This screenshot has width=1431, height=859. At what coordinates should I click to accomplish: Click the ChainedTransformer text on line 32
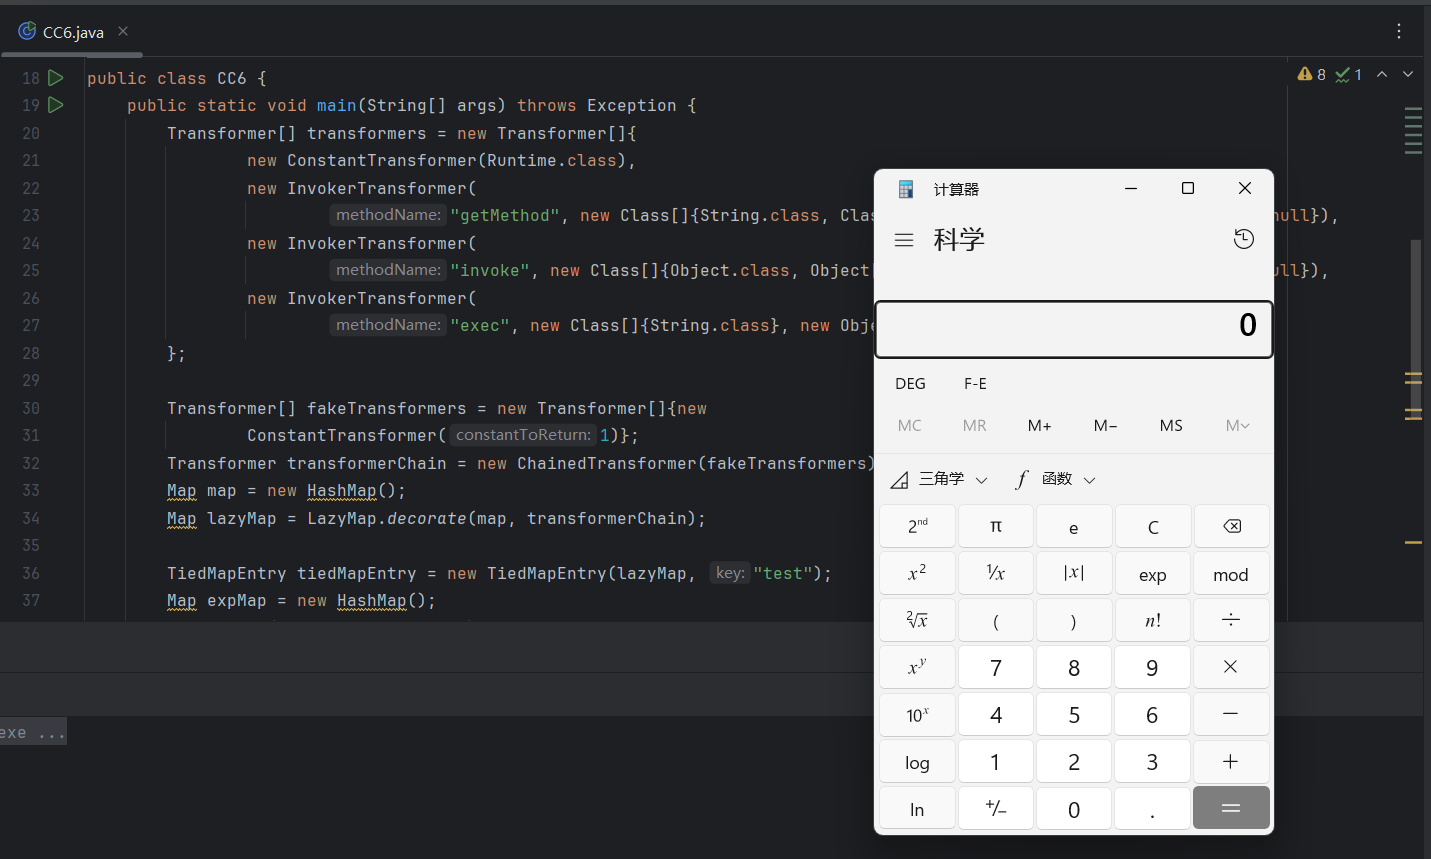(607, 463)
